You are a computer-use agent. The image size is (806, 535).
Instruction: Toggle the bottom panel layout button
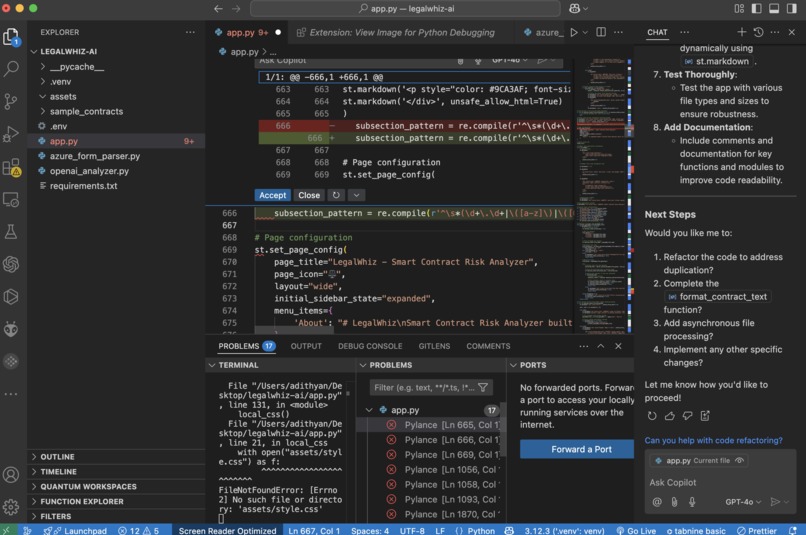[x=774, y=8]
